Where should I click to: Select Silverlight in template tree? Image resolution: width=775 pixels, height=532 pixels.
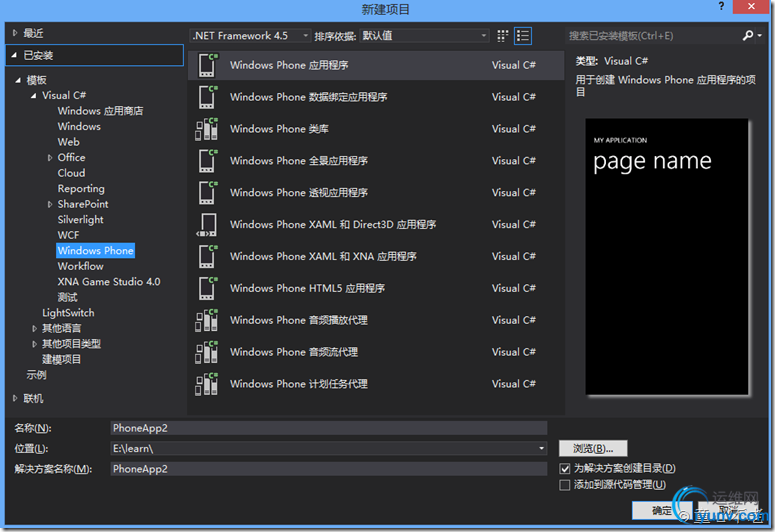coord(81,220)
